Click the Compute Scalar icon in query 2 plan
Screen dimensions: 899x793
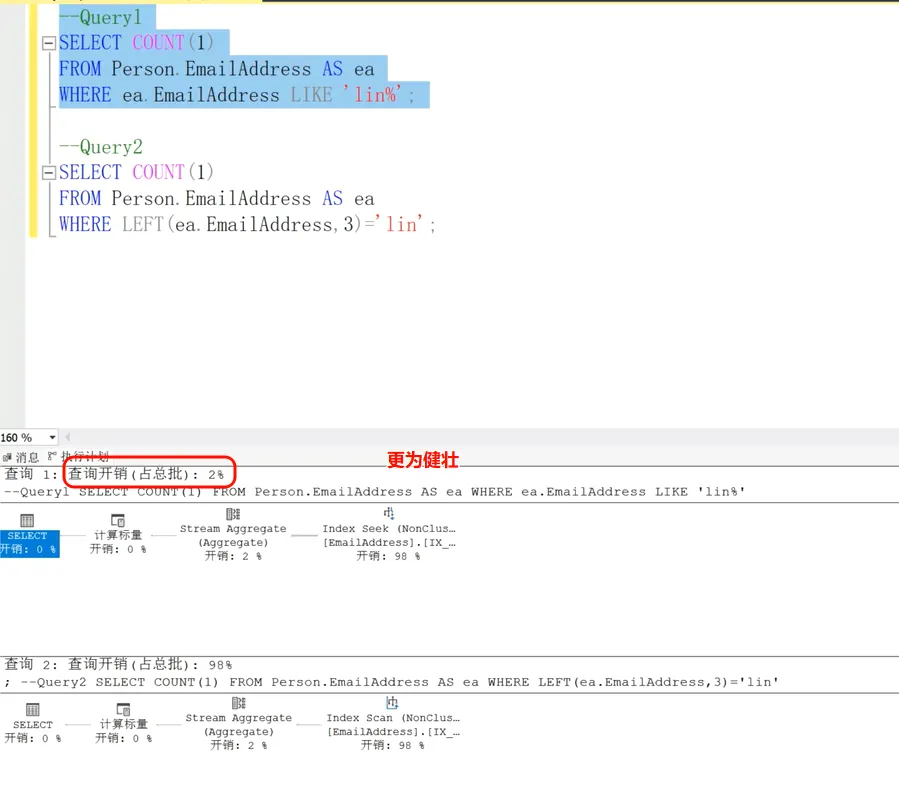(x=123, y=709)
